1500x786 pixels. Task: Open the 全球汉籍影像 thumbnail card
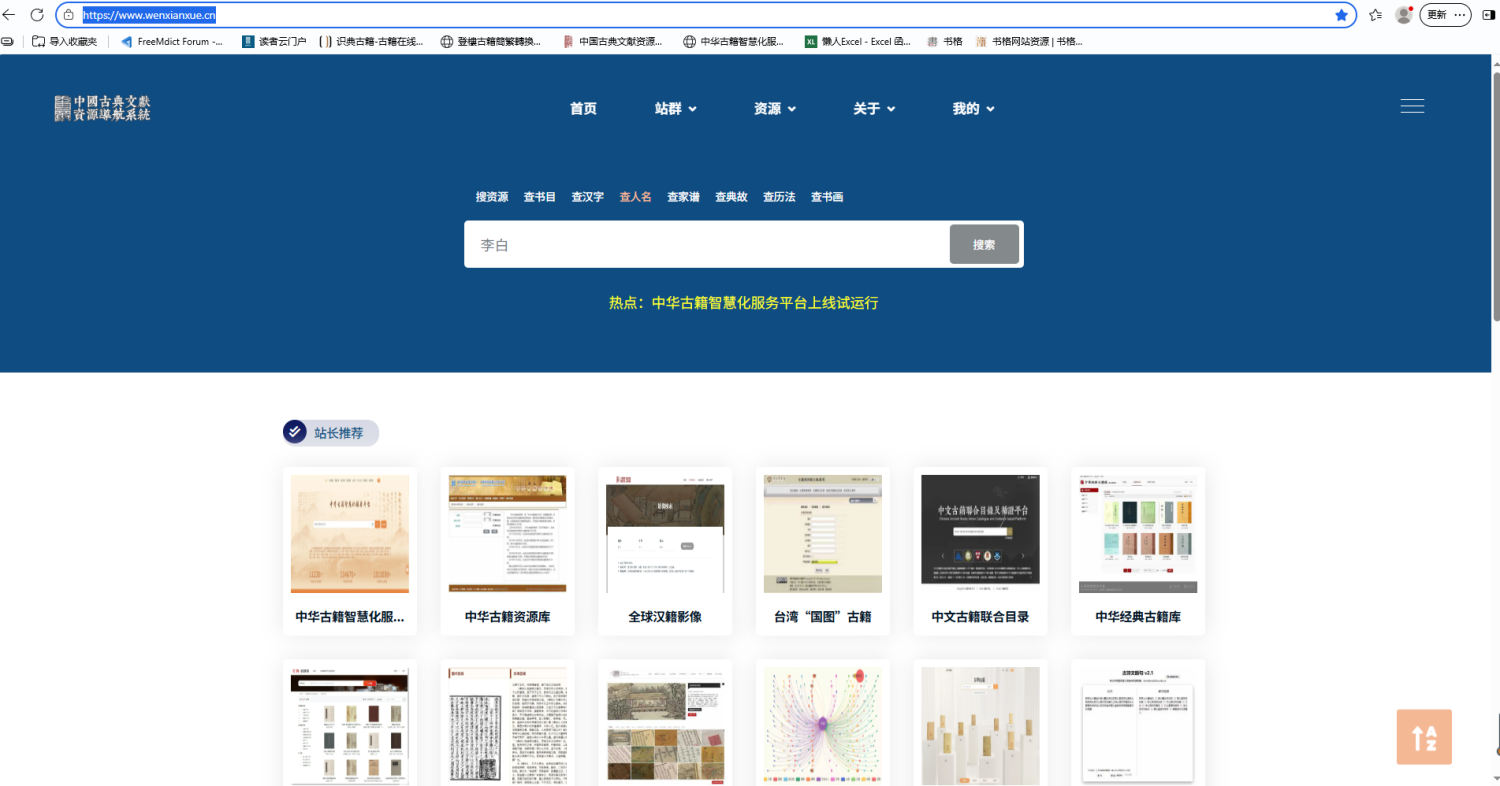[665, 550]
